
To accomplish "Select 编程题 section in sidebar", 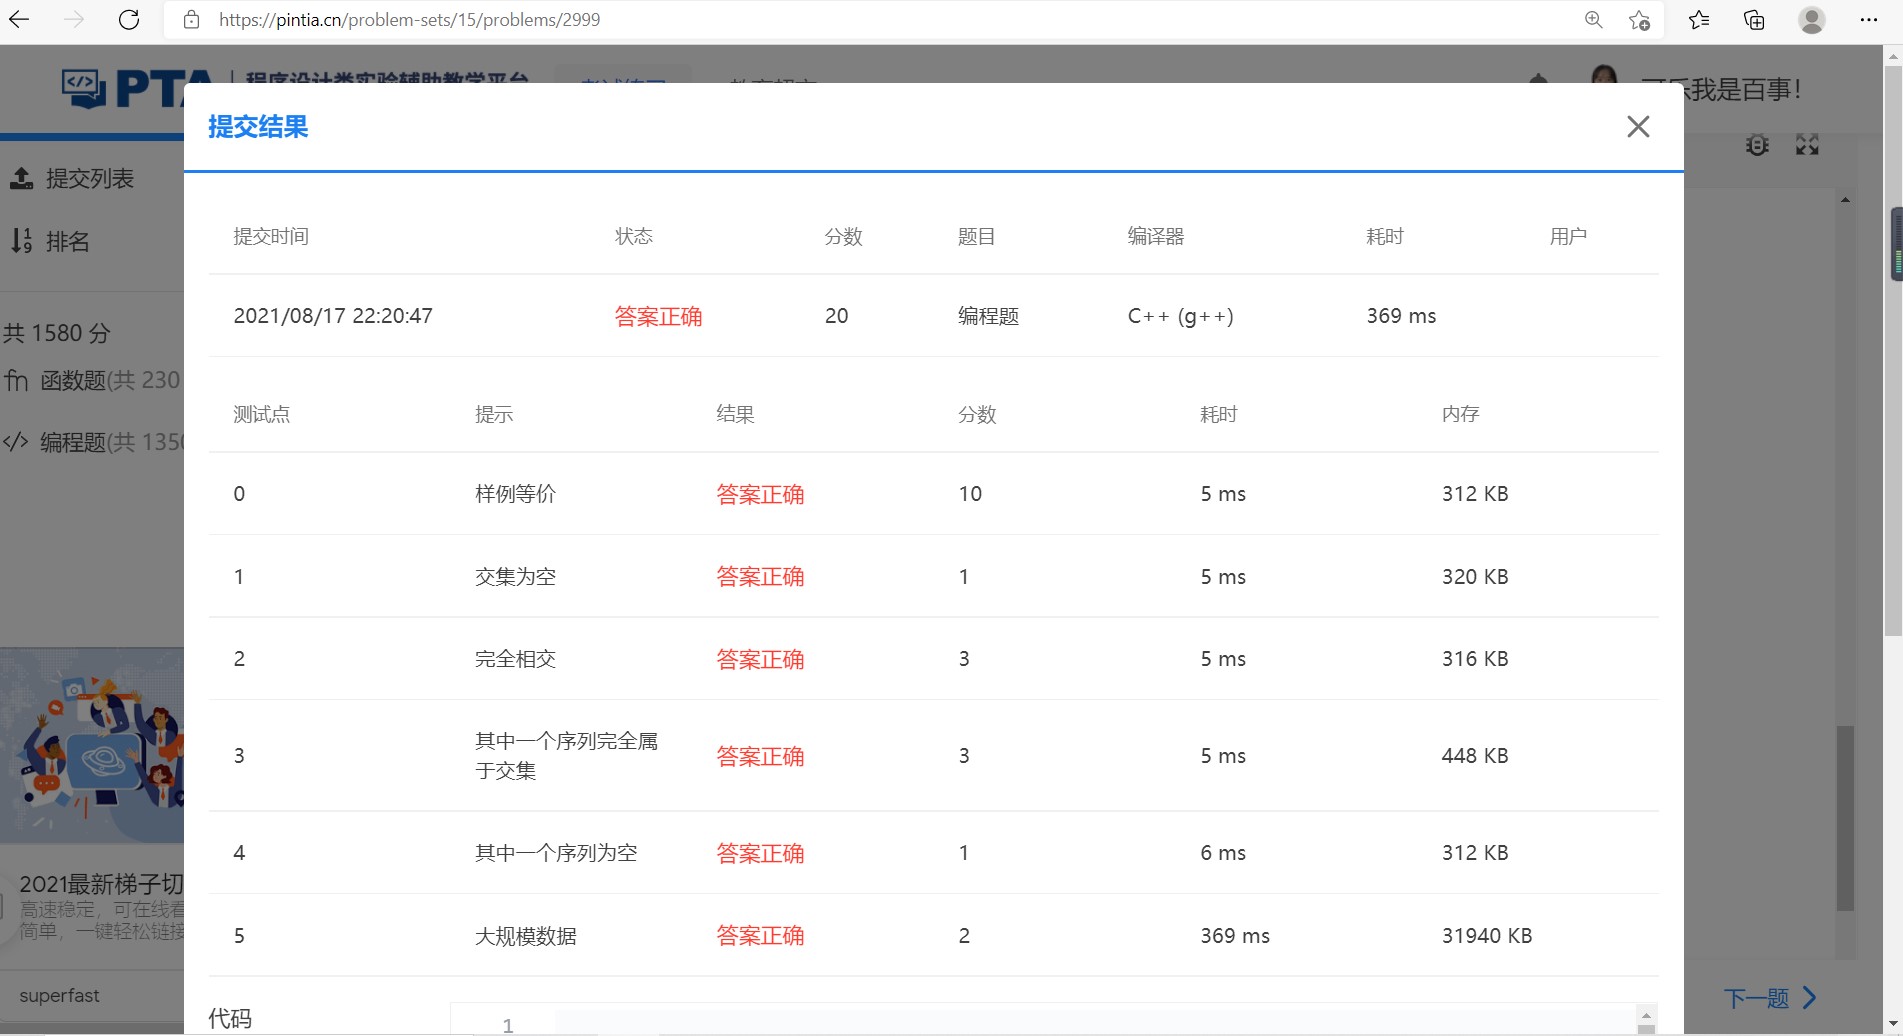I will click(93, 442).
